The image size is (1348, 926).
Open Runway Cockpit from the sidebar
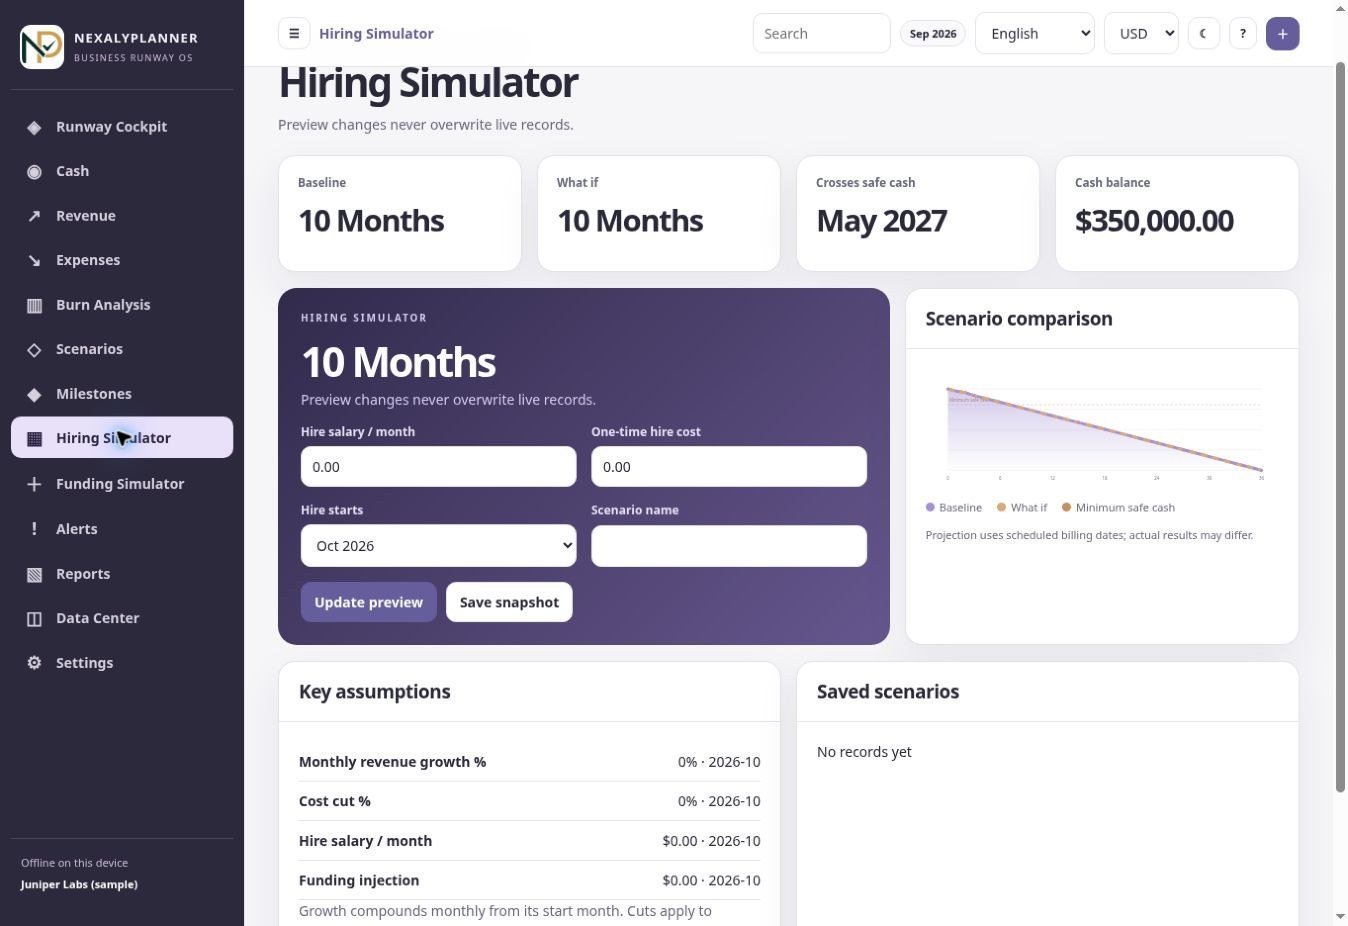click(x=122, y=127)
